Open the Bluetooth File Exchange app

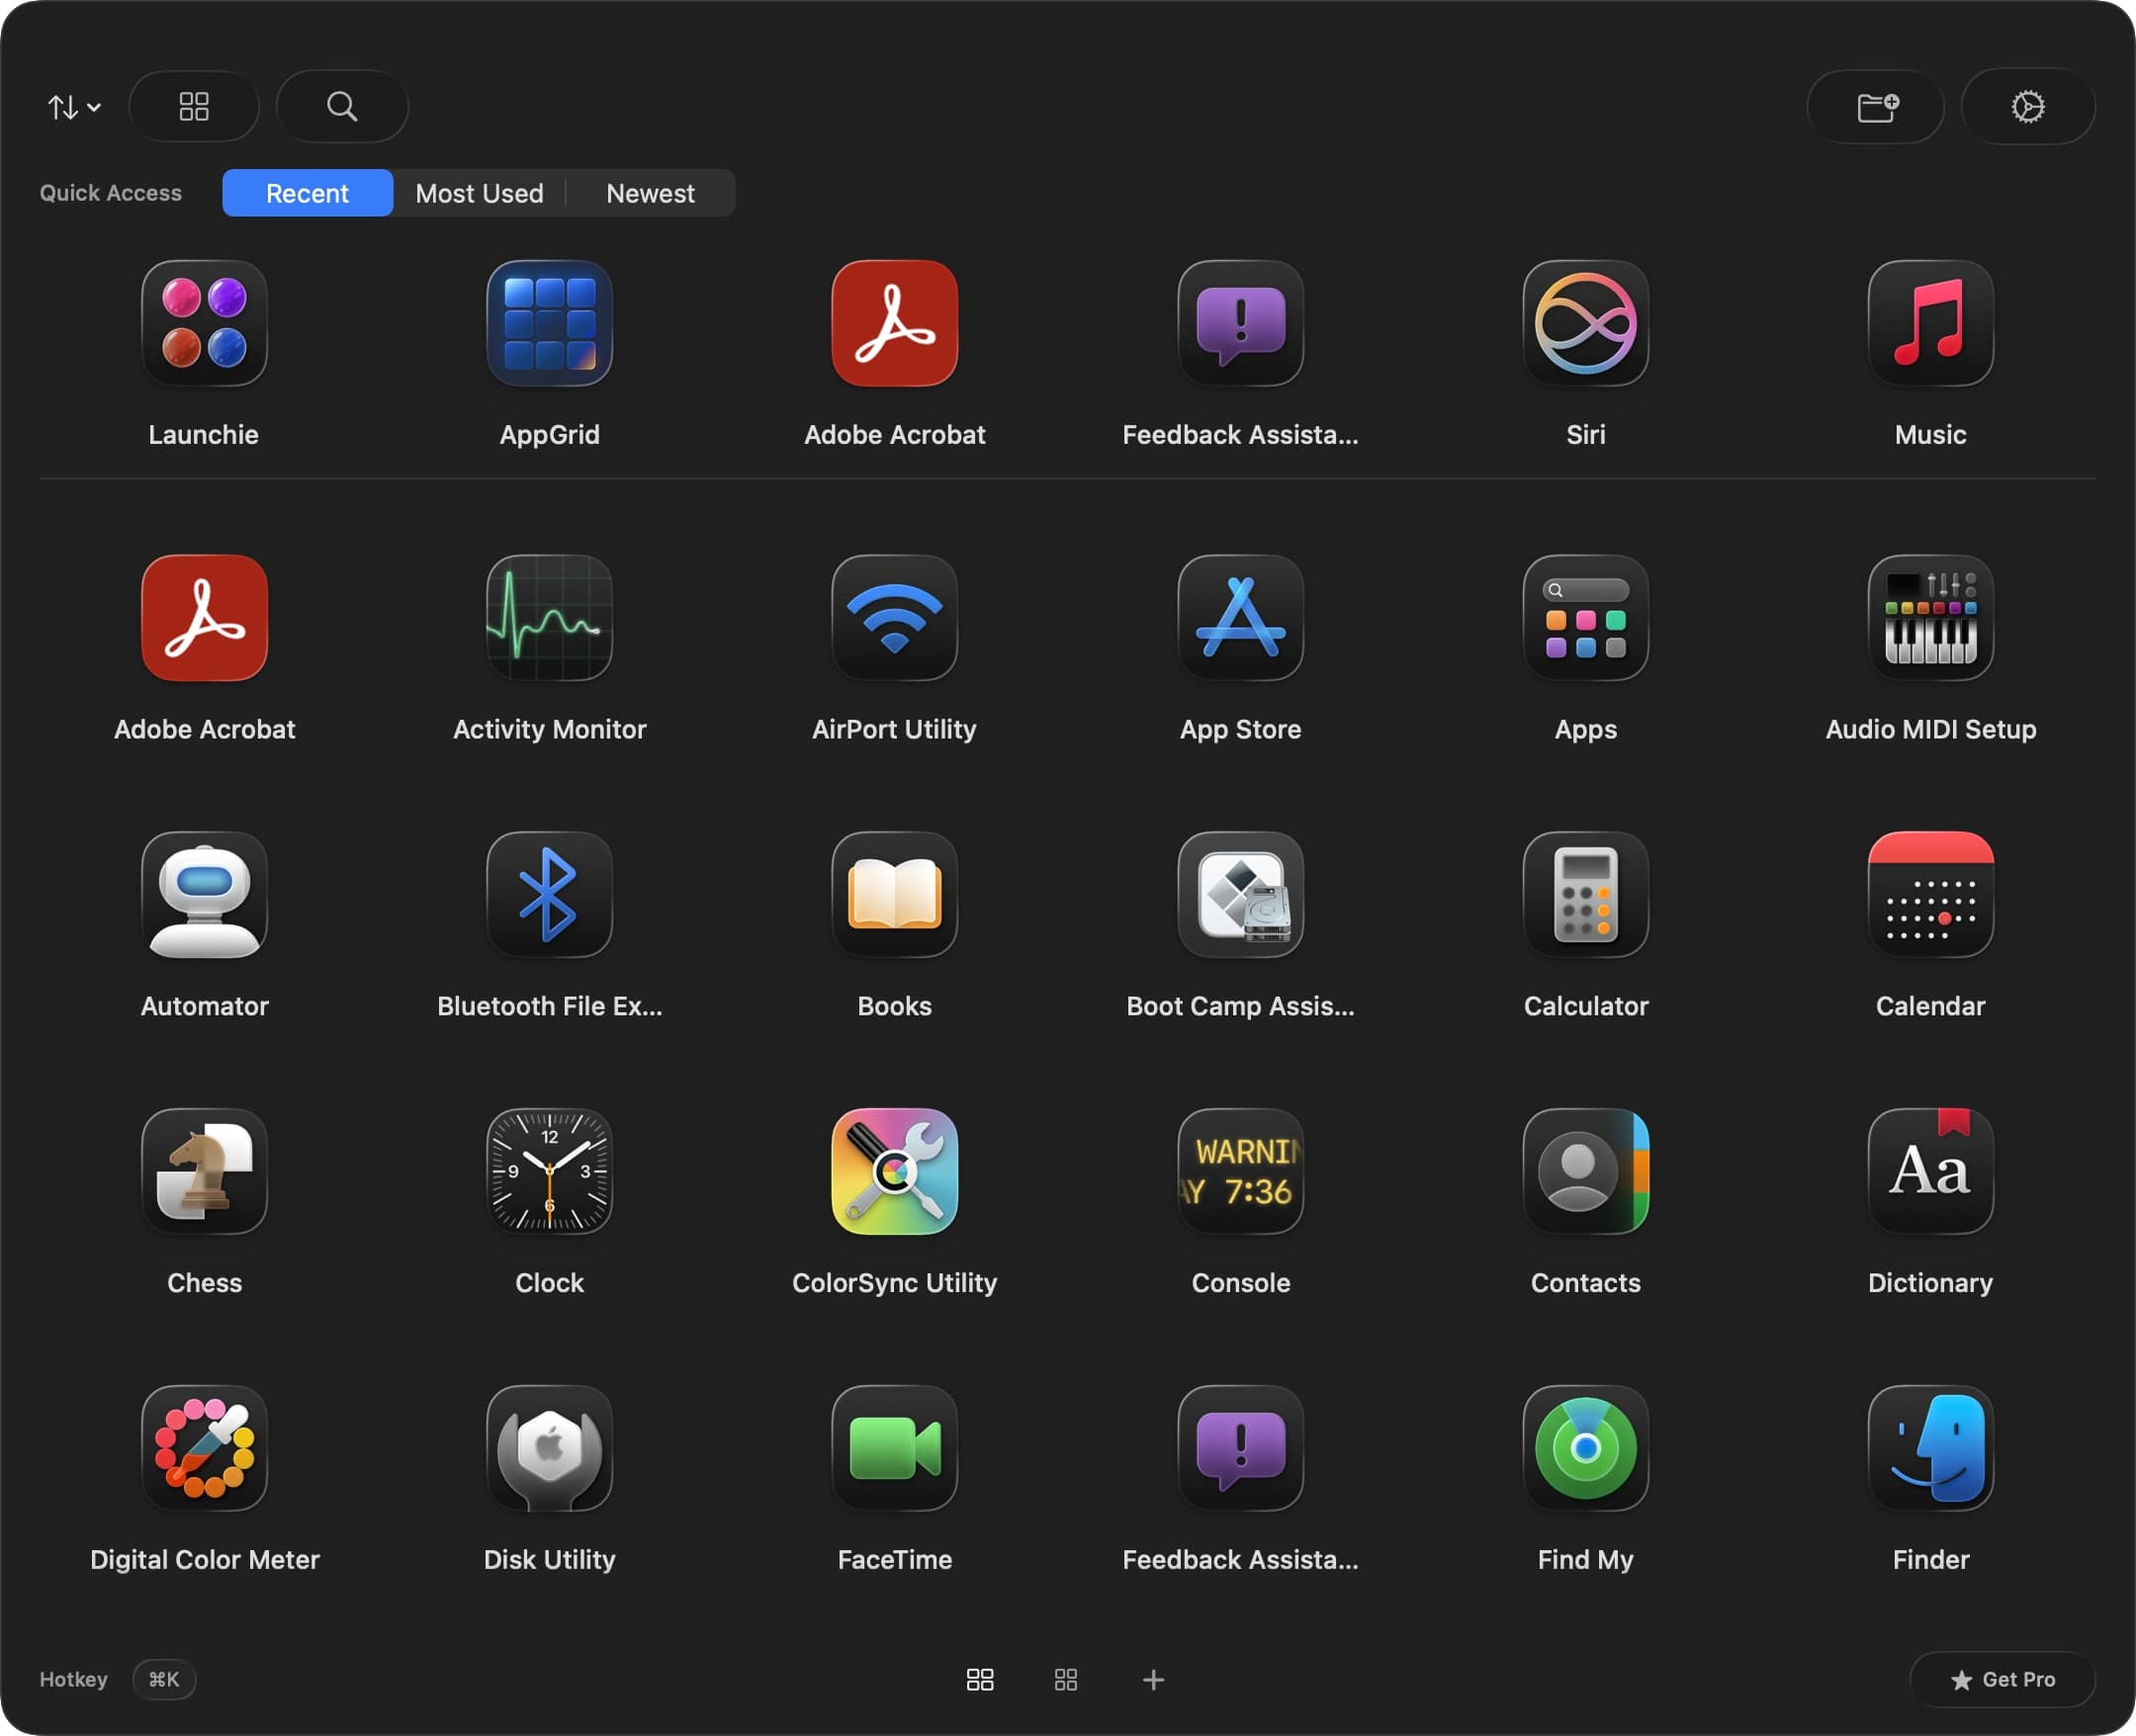coord(549,895)
